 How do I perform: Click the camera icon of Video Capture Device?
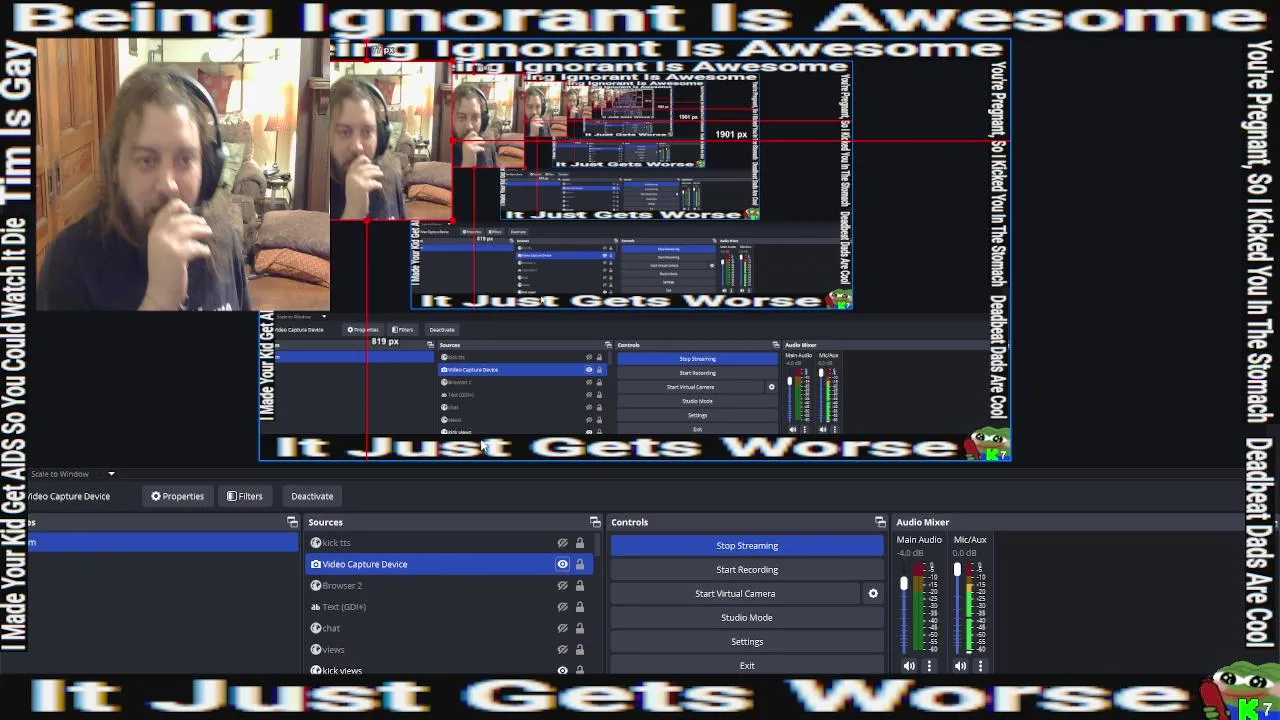point(316,564)
